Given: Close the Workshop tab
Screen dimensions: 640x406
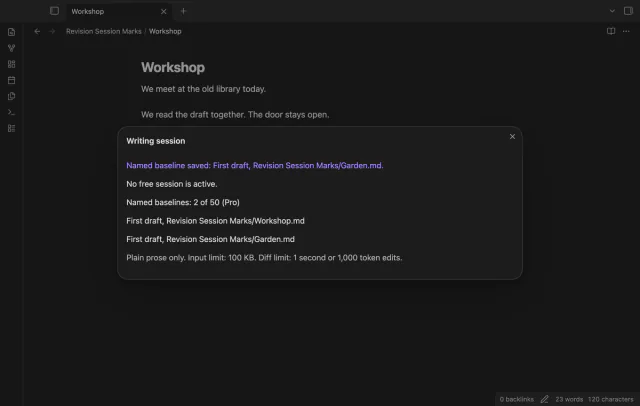Looking at the screenshot, I should (x=164, y=11).
